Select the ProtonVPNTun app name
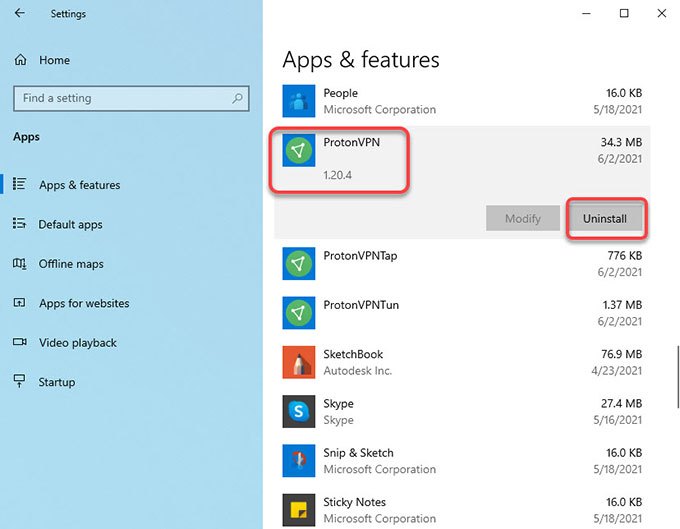This screenshot has height=529, width=680. point(361,305)
